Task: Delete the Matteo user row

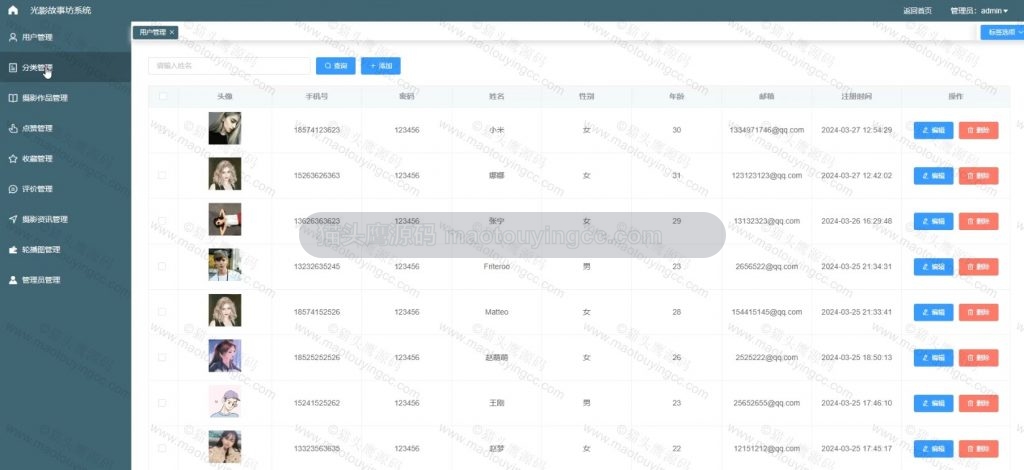Action: coord(978,312)
